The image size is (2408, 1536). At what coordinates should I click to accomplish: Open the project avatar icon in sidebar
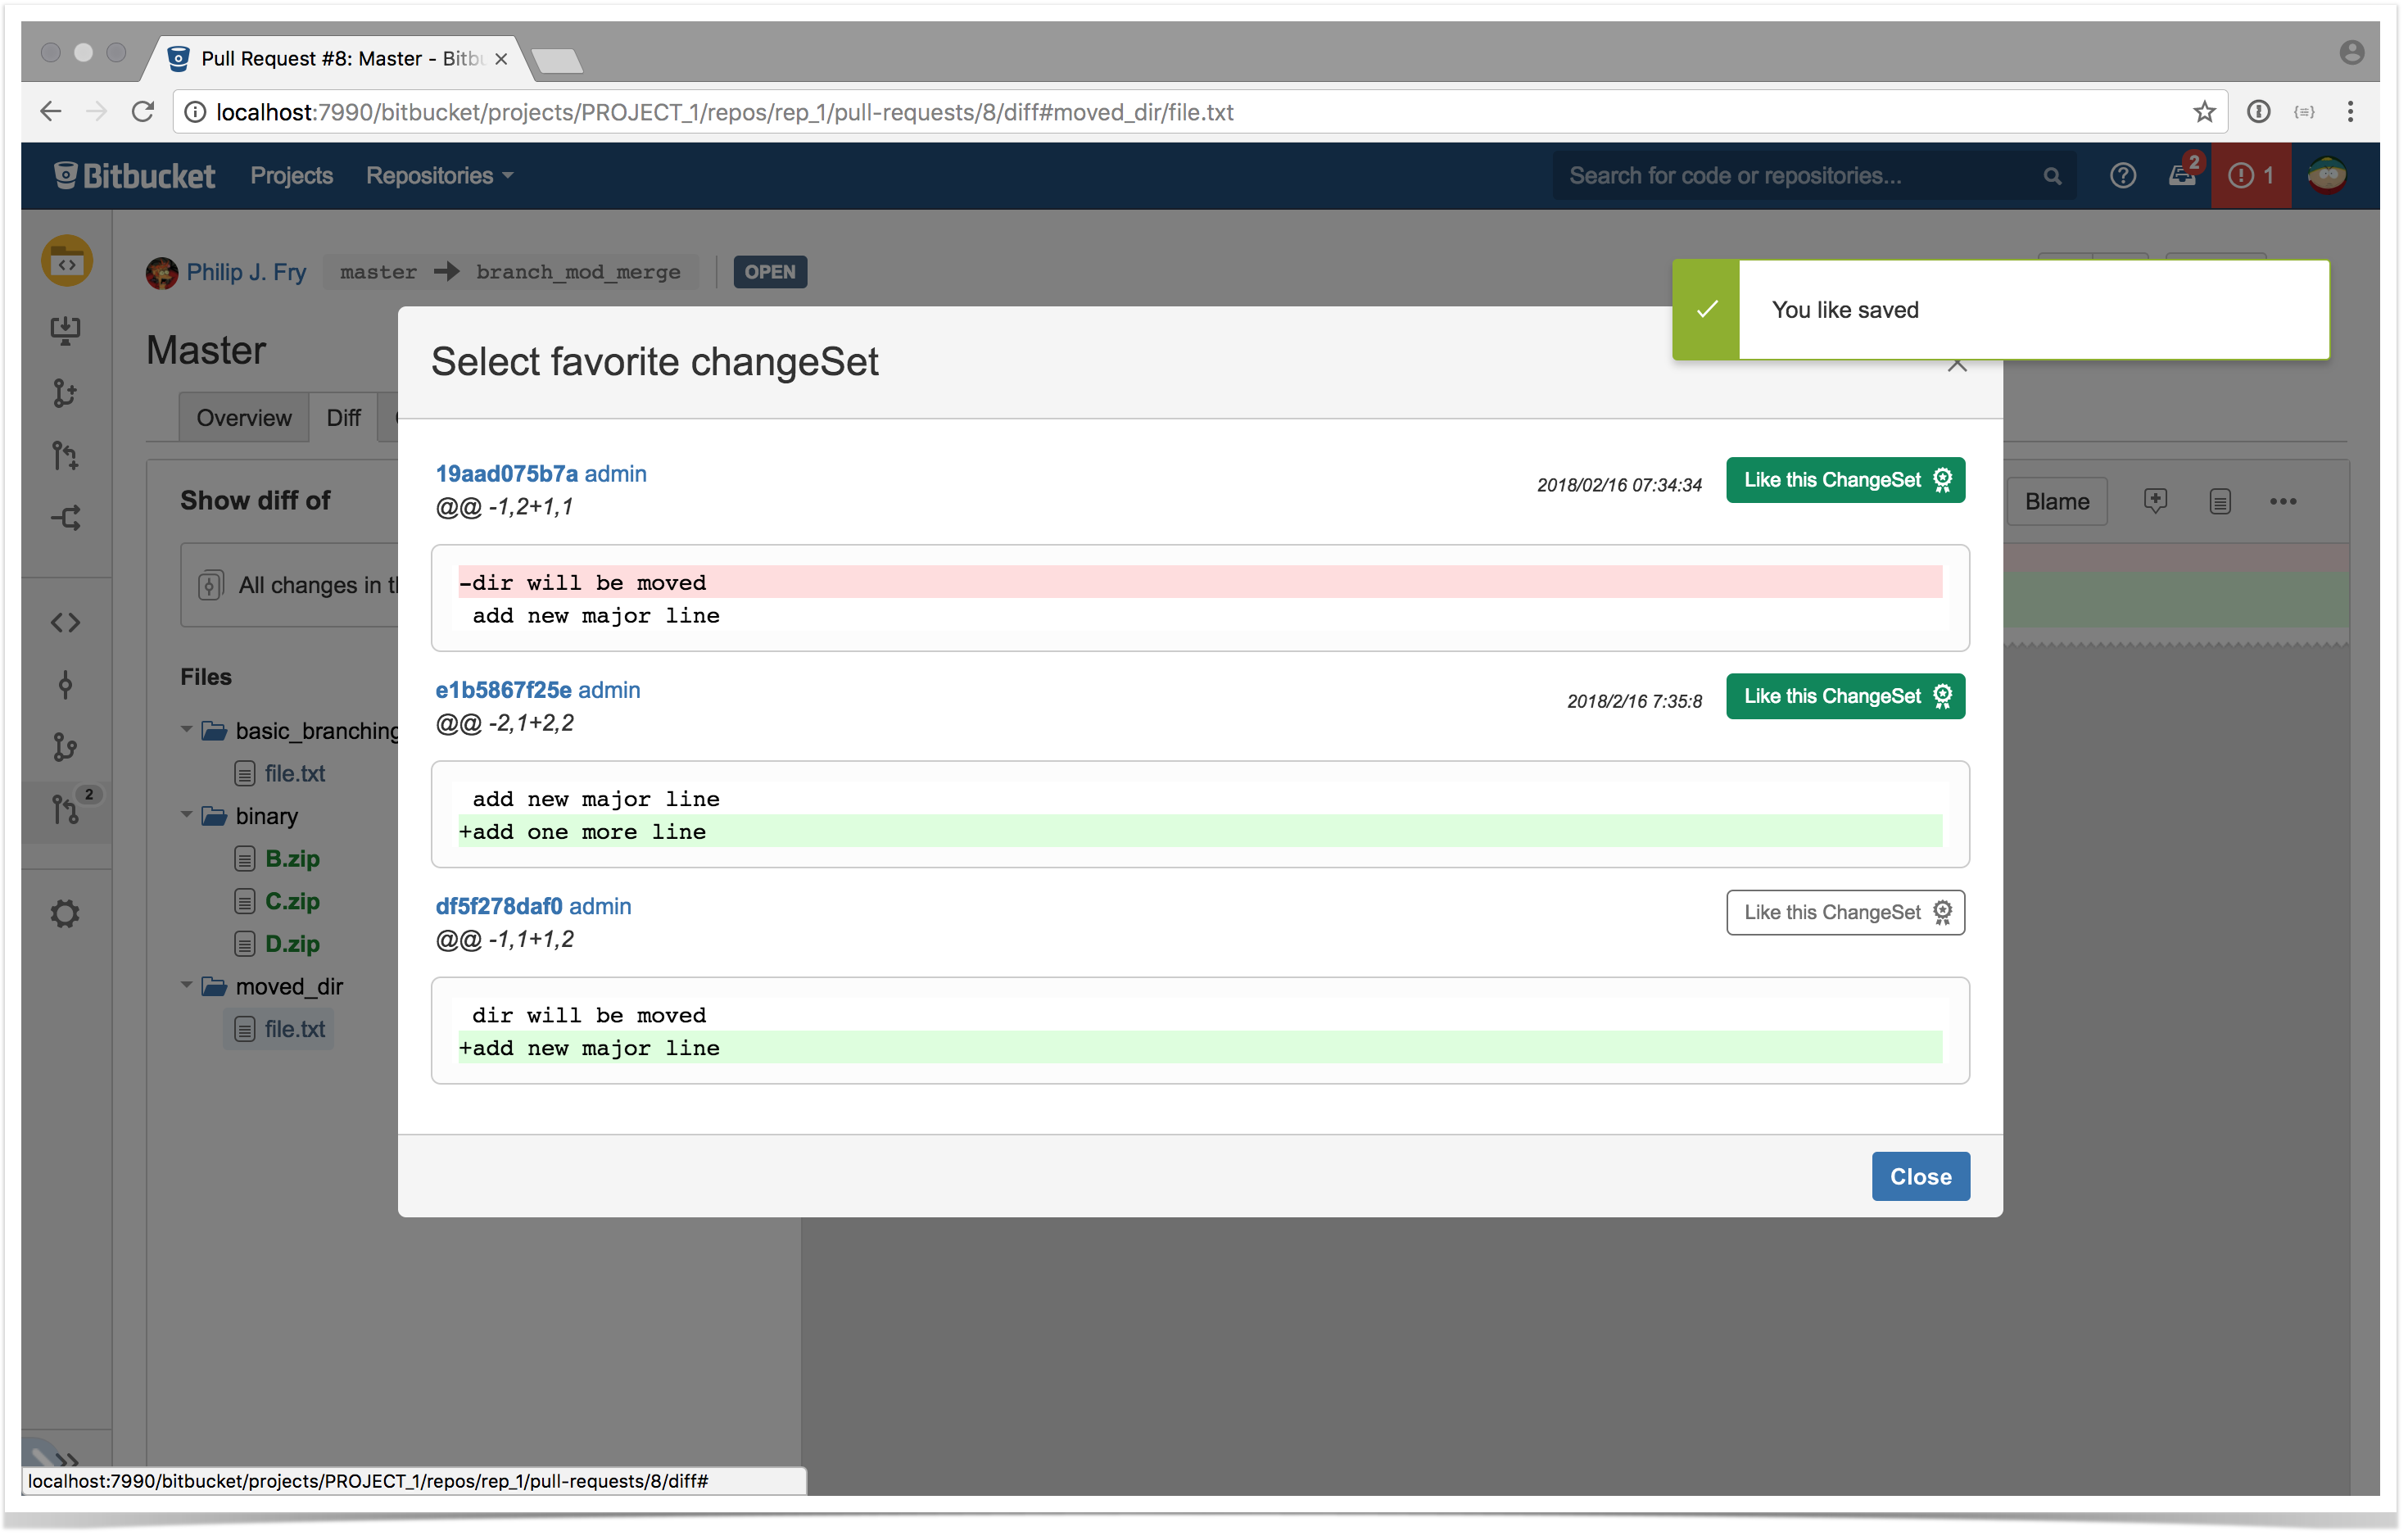coord(67,262)
